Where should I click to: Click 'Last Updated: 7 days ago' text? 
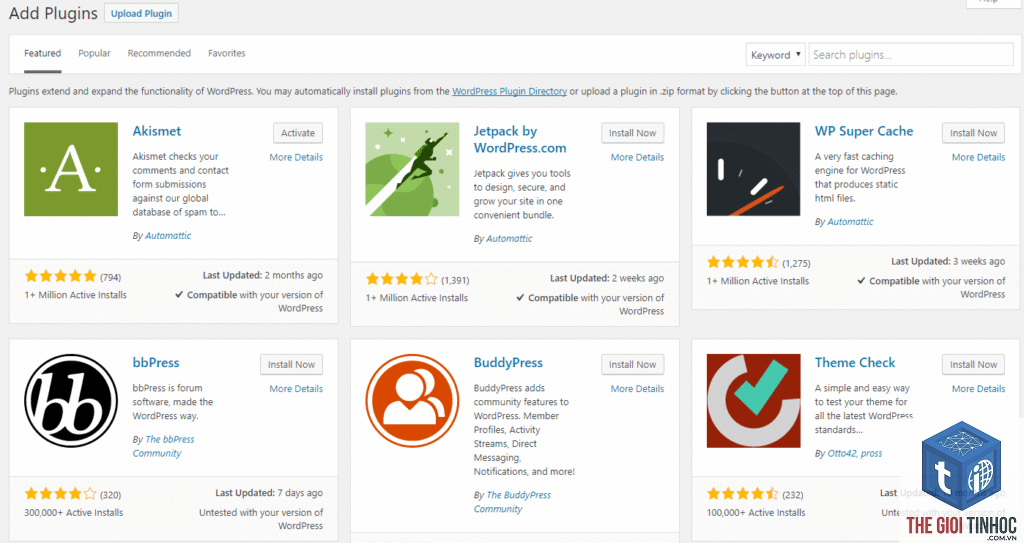click(x=269, y=493)
